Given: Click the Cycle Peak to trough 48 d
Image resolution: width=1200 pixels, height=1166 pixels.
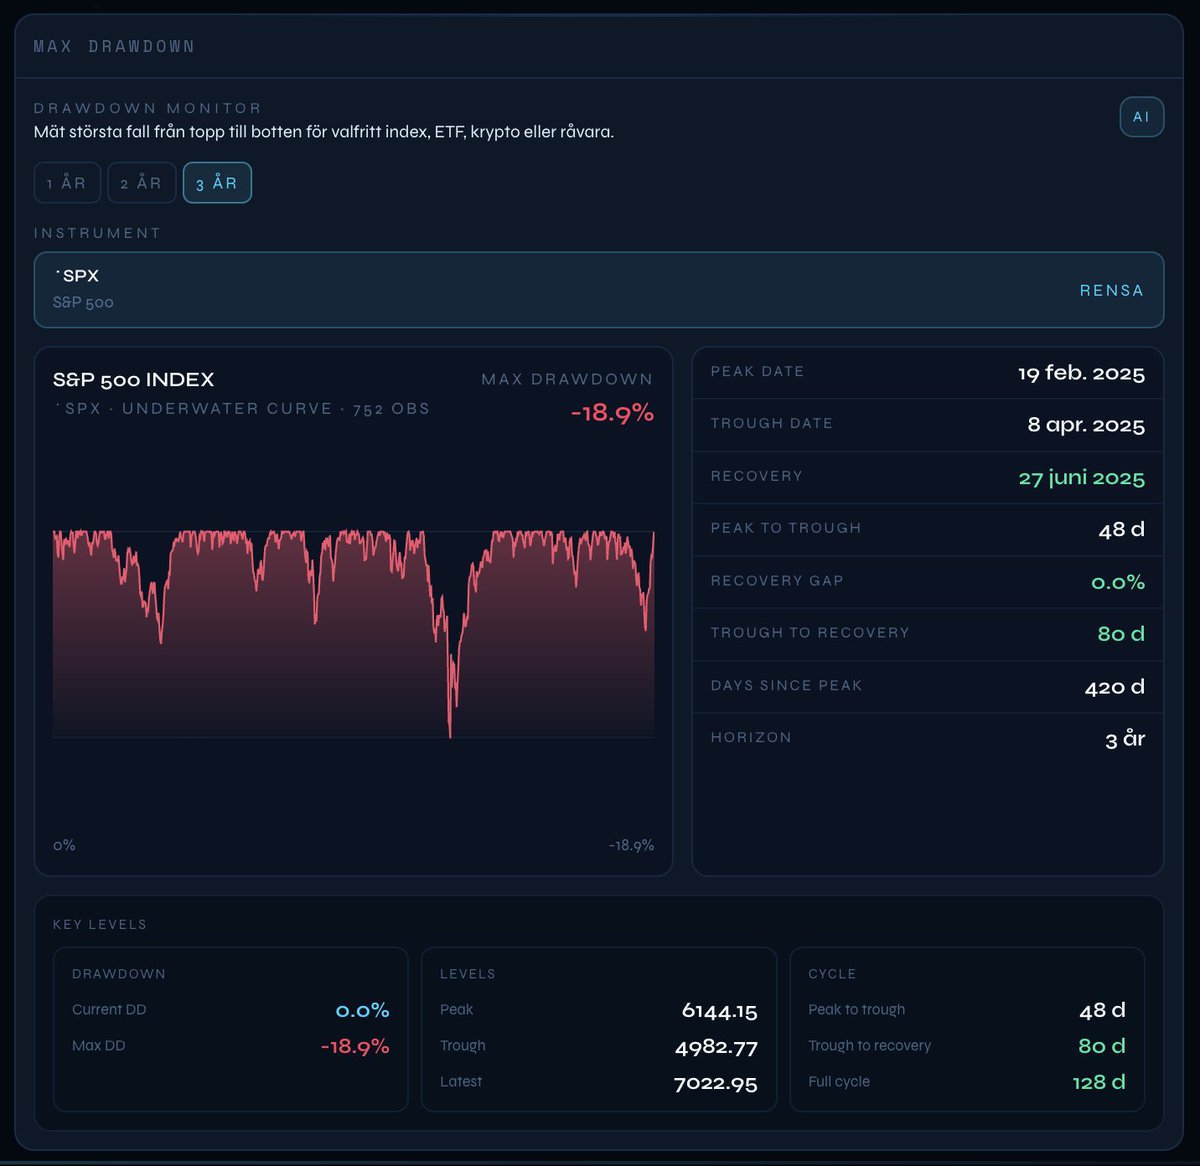Looking at the screenshot, I should pos(1102,1011).
